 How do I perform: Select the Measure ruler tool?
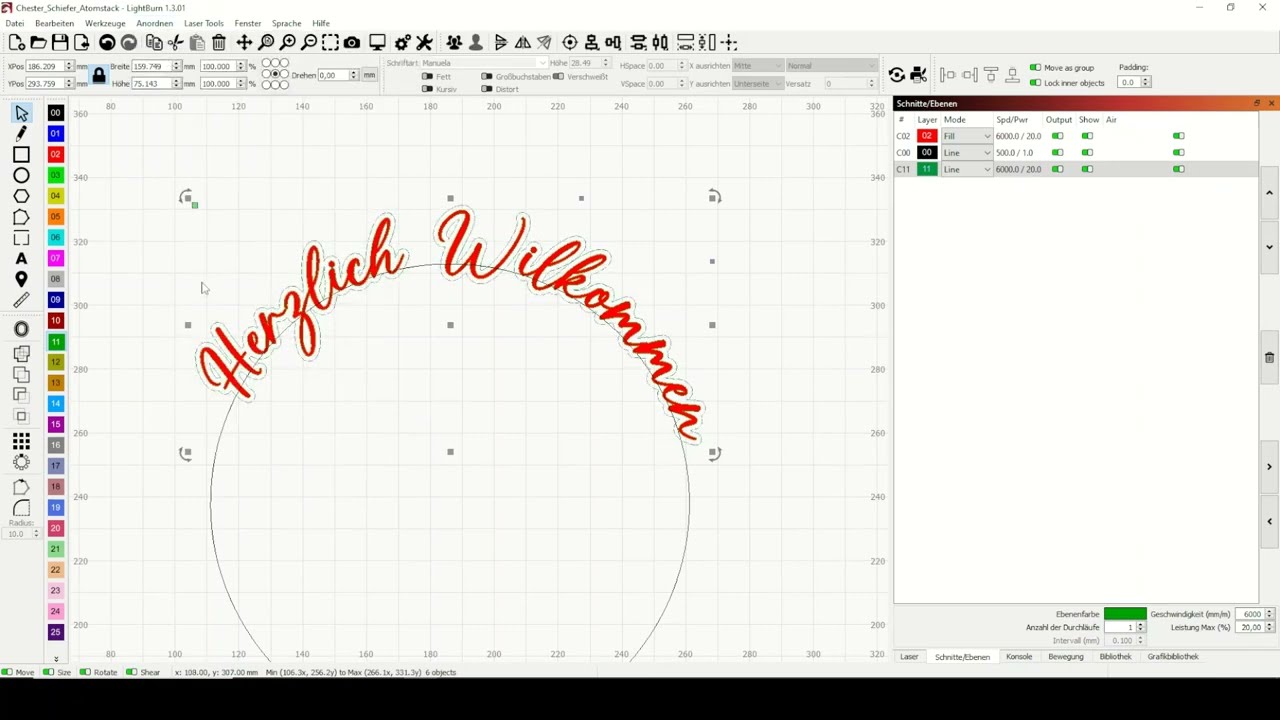click(x=21, y=300)
